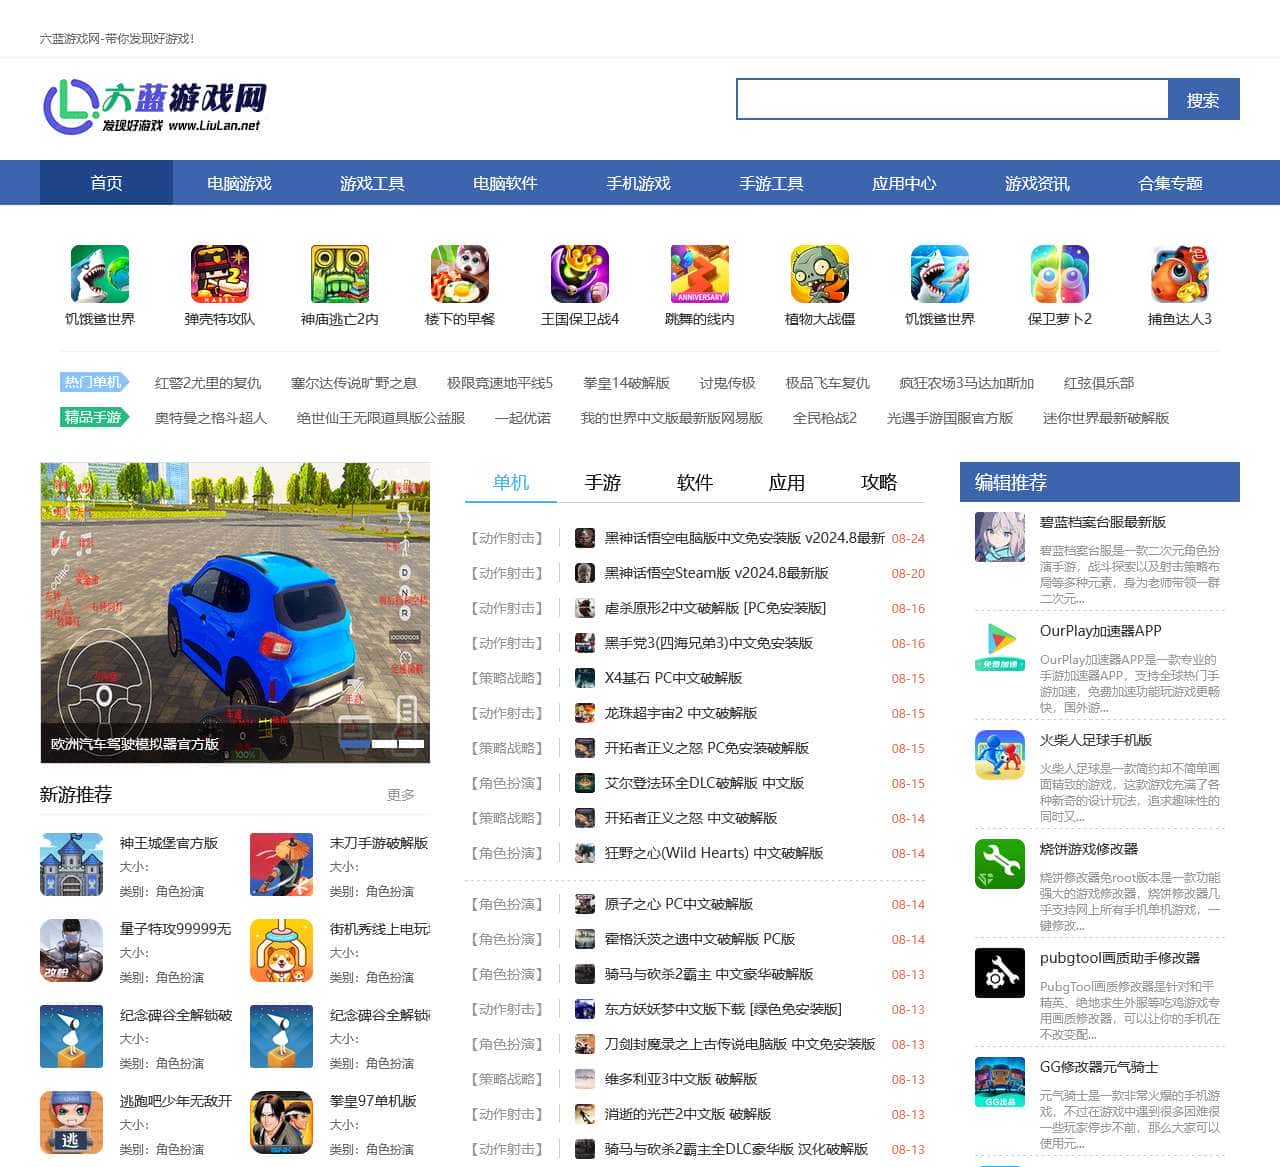Open the 植物大战僵尸 zombie icon
The image size is (1280, 1167).
[x=820, y=274]
